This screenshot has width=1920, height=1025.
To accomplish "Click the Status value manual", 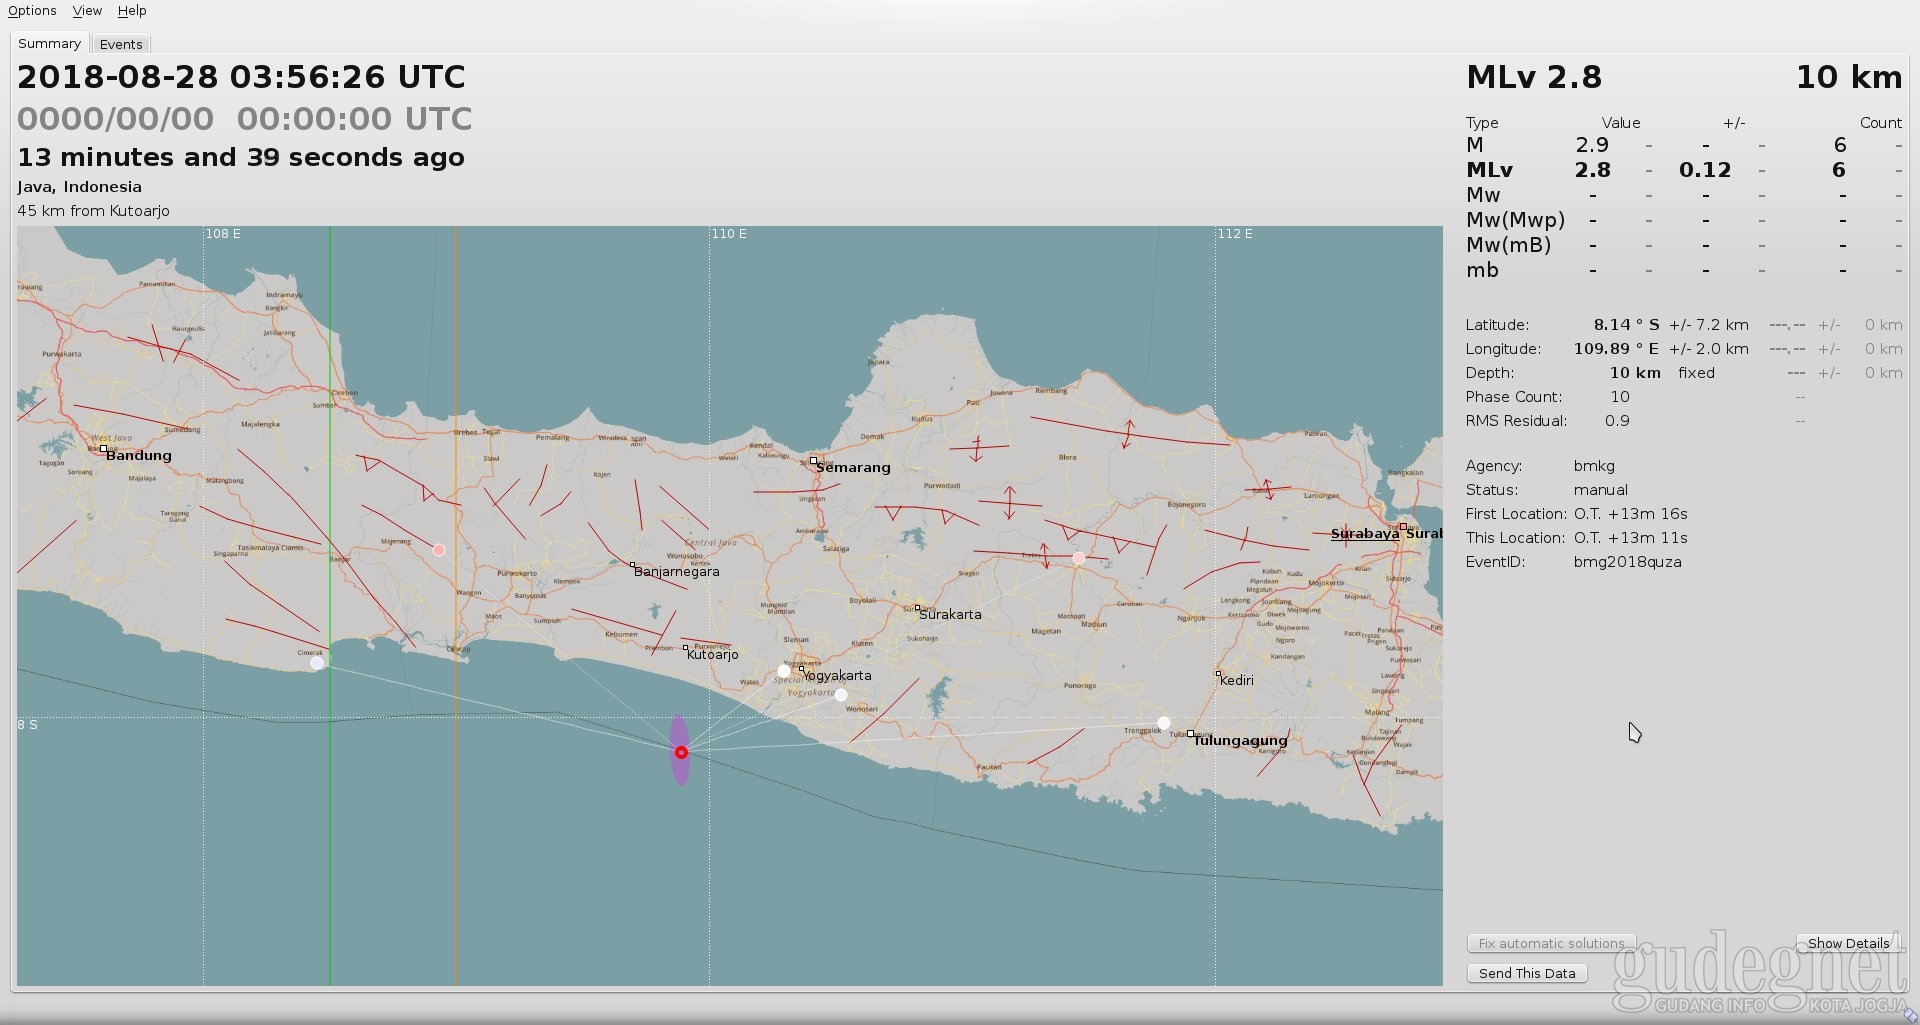I will [1600, 490].
